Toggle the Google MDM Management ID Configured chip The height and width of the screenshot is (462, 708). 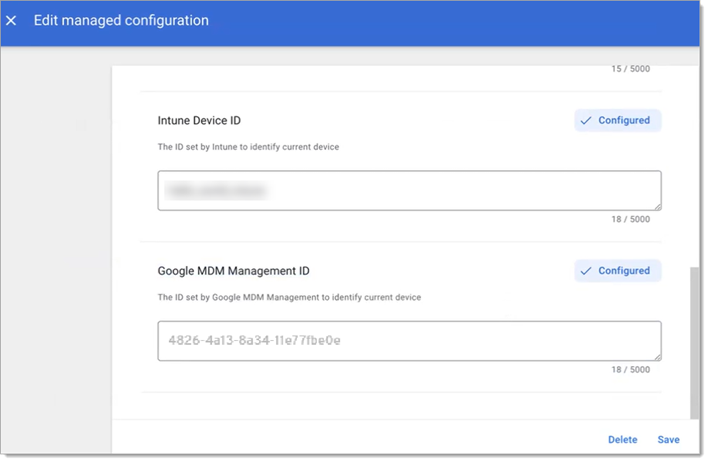coord(617,271)
